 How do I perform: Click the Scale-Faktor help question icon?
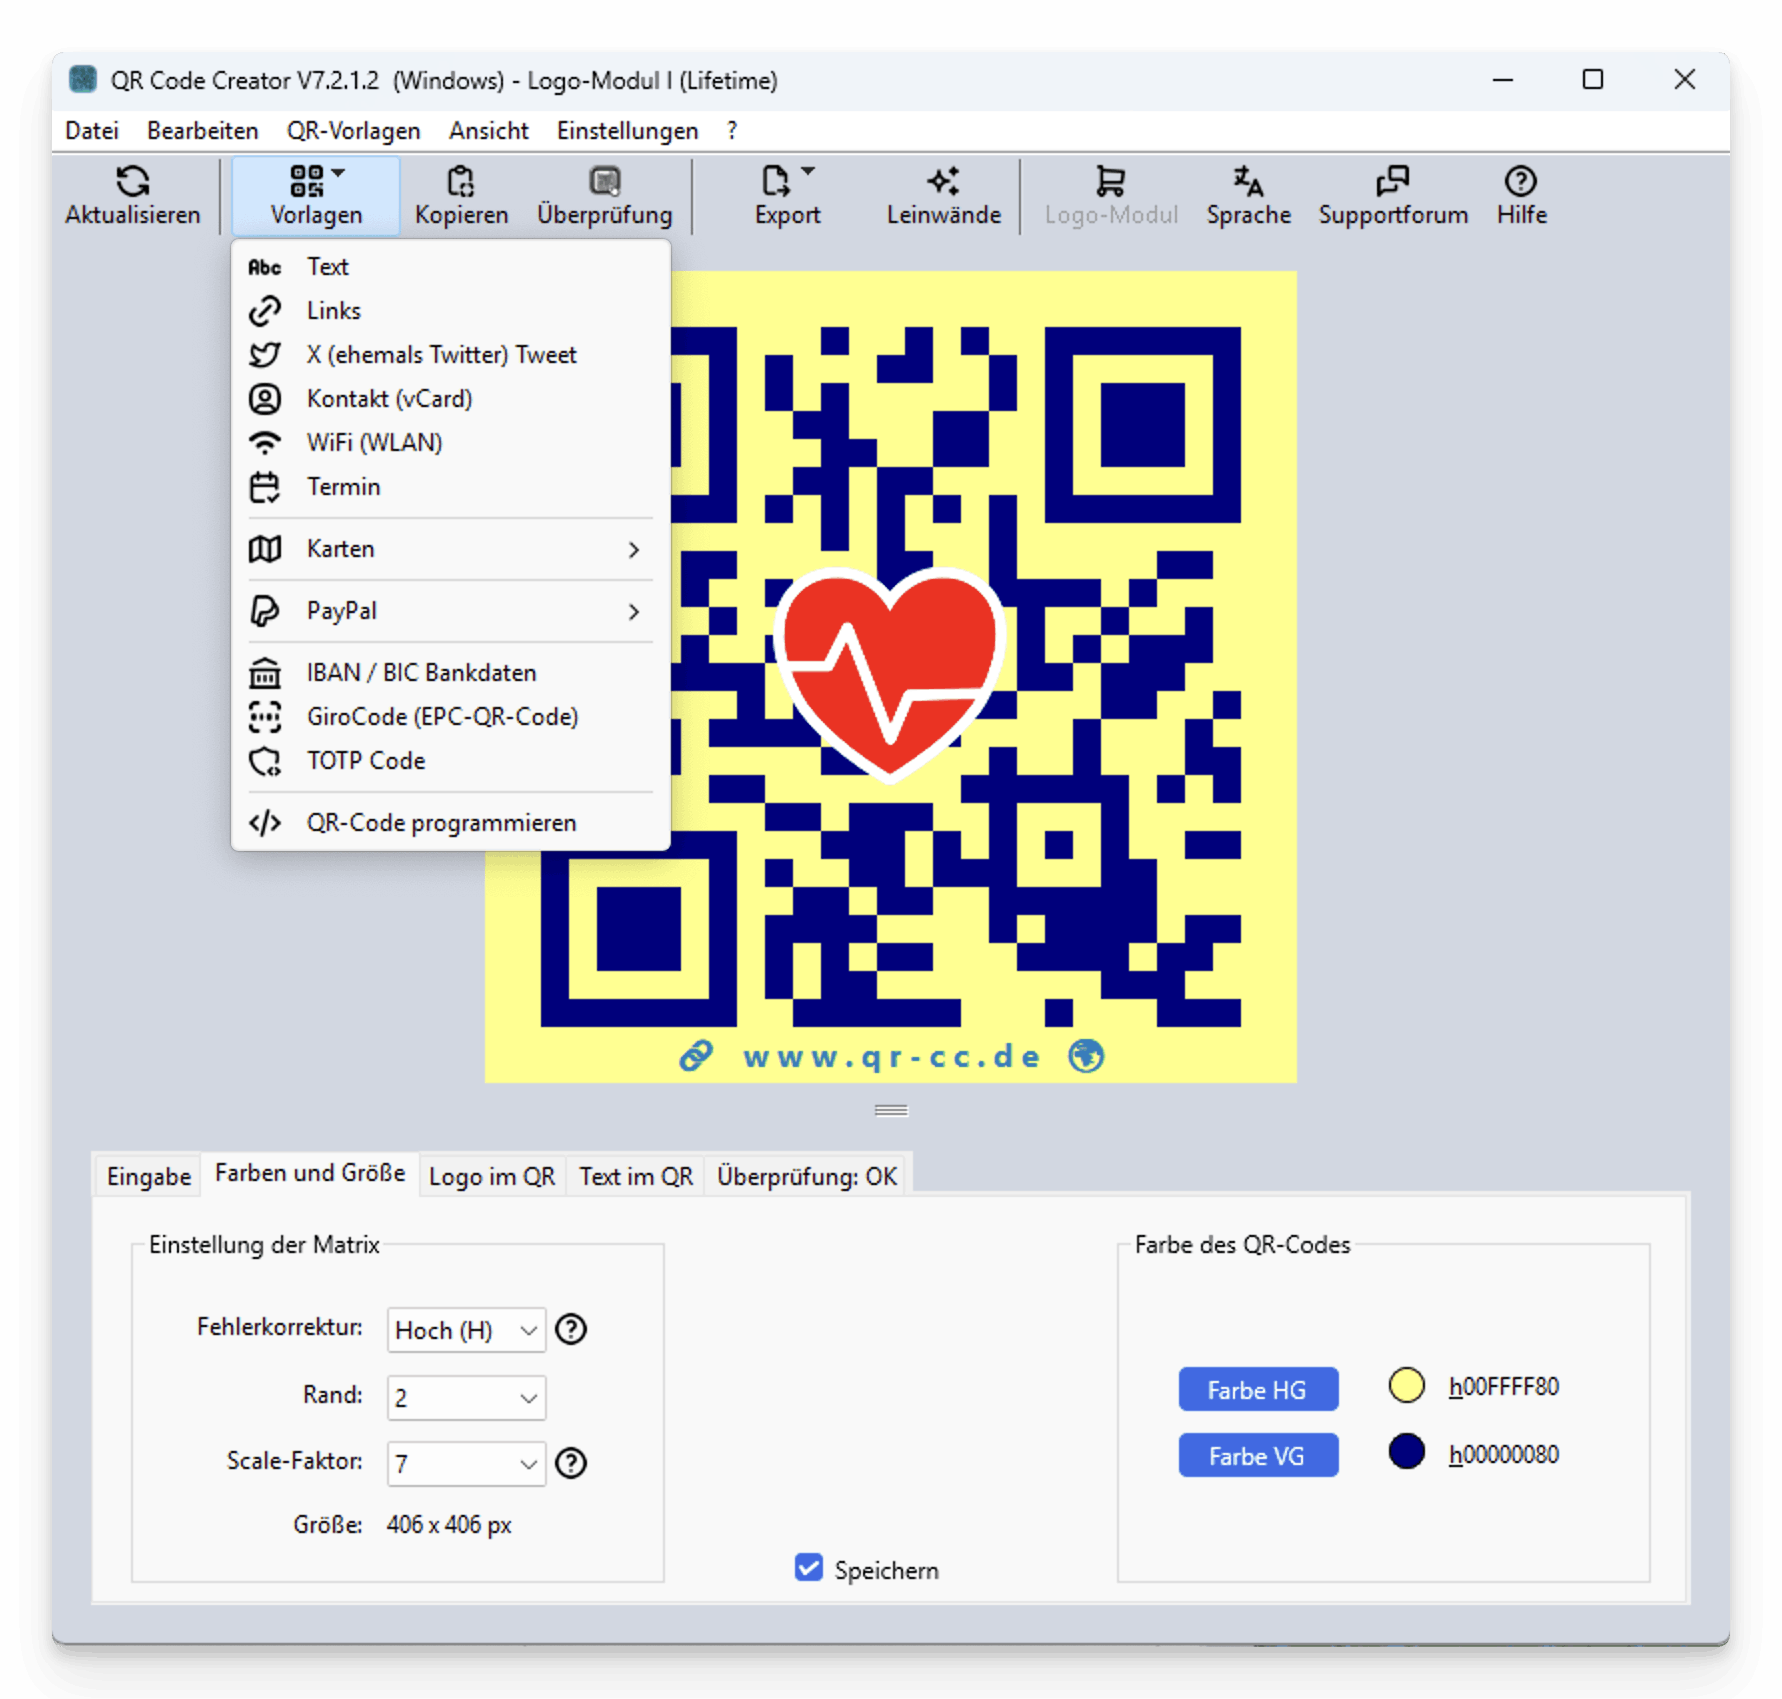coord(571,1463)
